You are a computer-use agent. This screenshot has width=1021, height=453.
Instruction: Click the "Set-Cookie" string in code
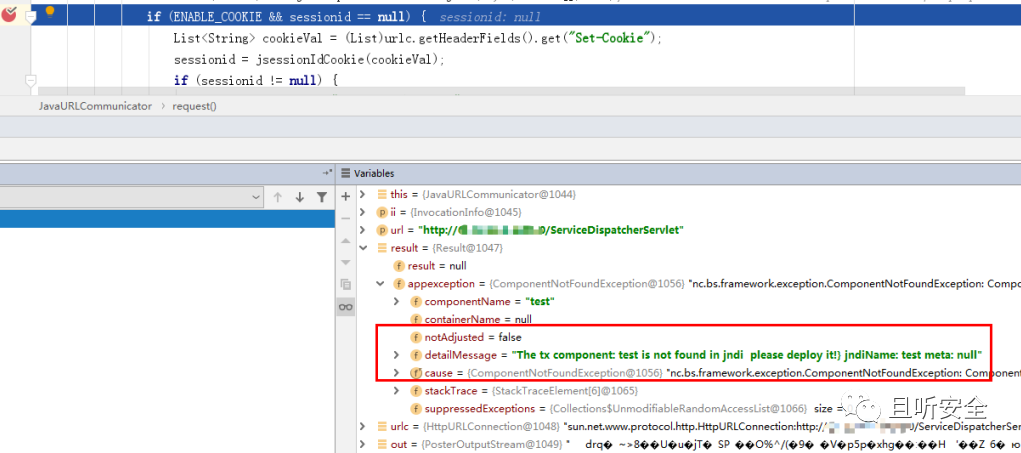tap(610, 38)
